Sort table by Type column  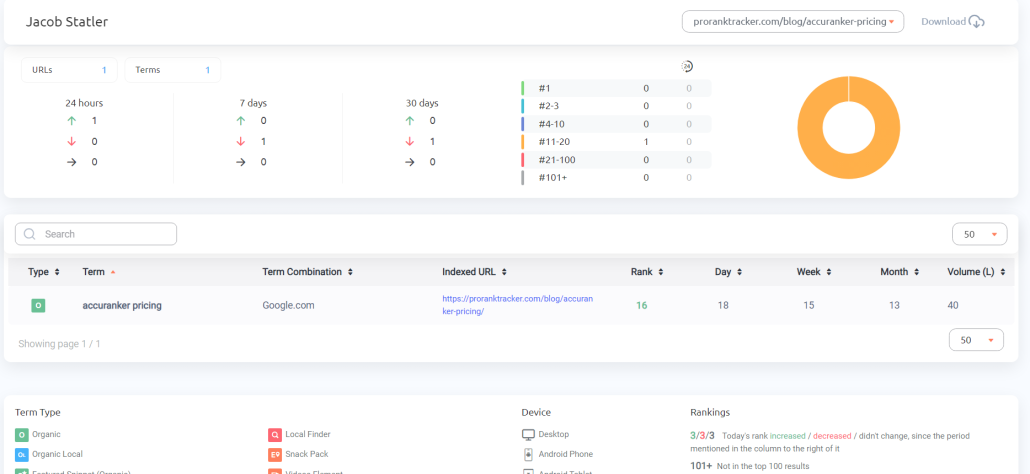[x=44, y=272]
